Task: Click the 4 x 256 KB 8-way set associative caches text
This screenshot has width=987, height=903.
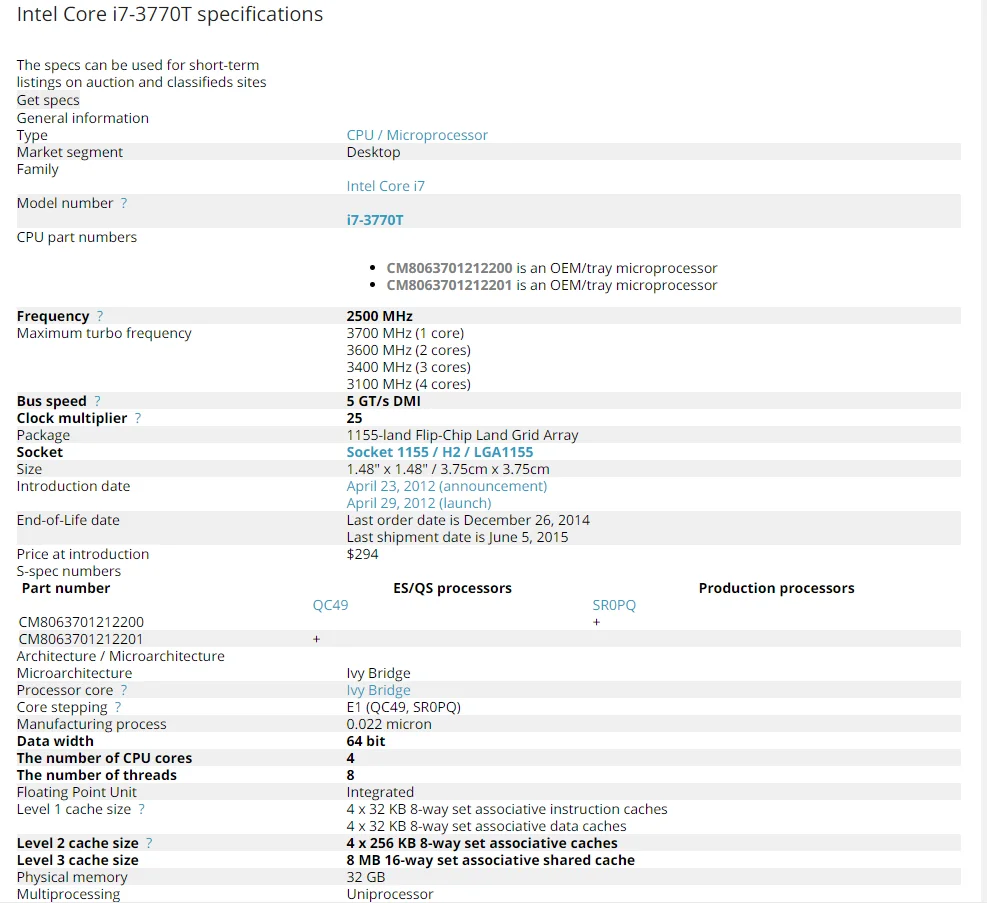Action: click(x=482, y=843)
